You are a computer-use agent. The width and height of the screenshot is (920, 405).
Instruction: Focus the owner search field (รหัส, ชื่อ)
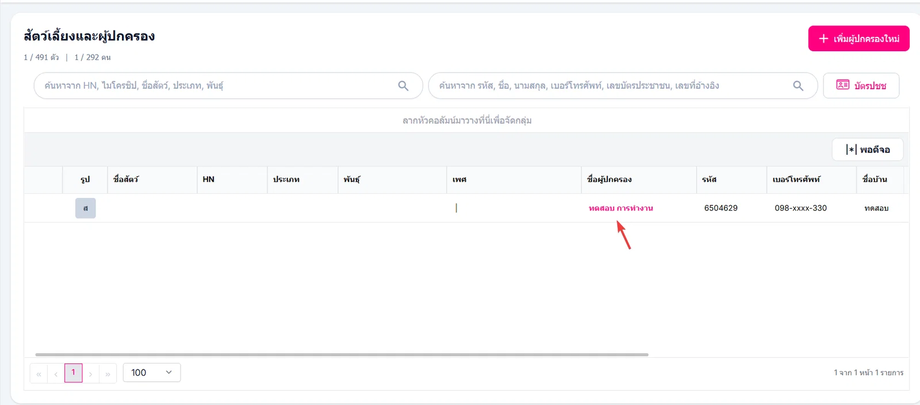(x=623, y=86)
